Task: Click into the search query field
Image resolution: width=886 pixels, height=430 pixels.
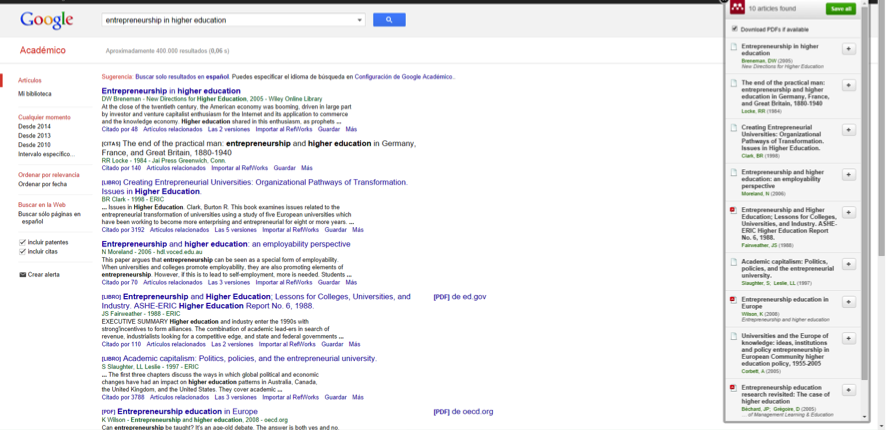Action: point(229,20)
